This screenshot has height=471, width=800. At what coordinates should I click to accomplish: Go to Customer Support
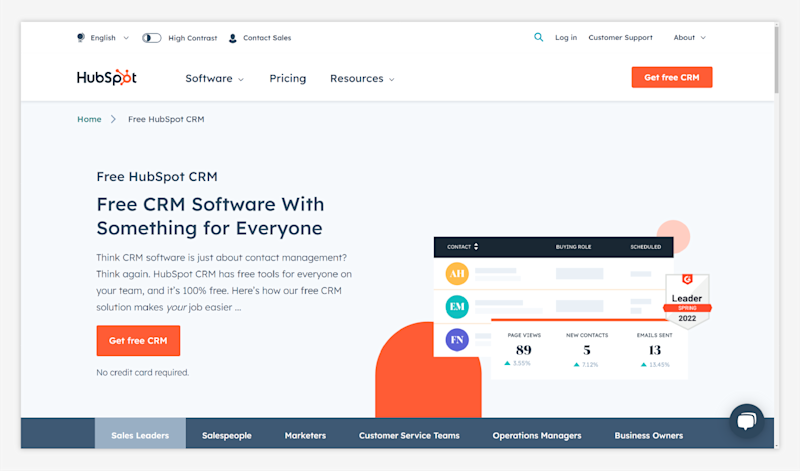point(620,37)
